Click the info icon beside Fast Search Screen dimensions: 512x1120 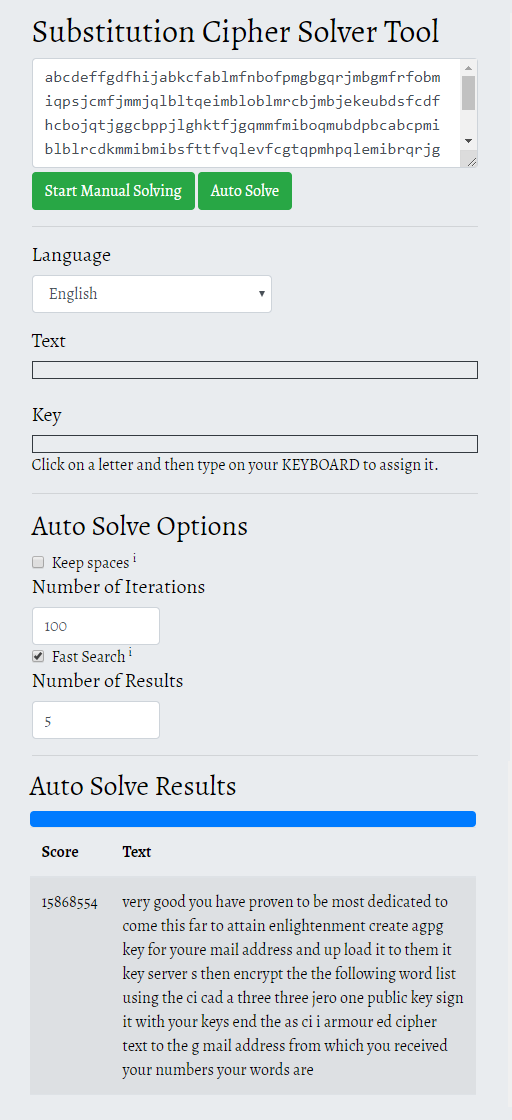[130, 651]
